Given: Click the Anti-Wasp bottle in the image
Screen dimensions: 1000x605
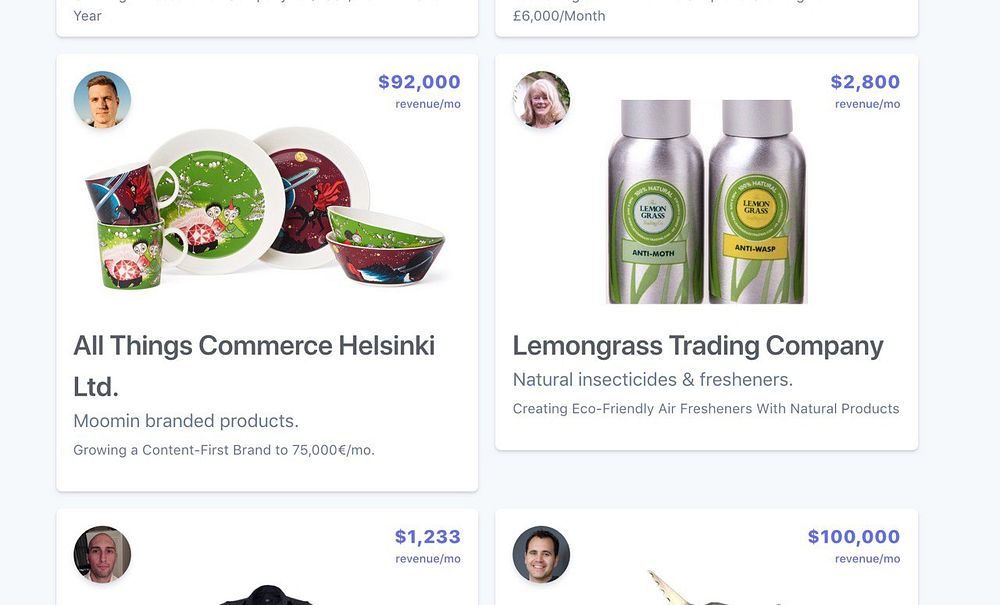Looking at the screenshot, I should pyautogui.click(x=757, y=201).
